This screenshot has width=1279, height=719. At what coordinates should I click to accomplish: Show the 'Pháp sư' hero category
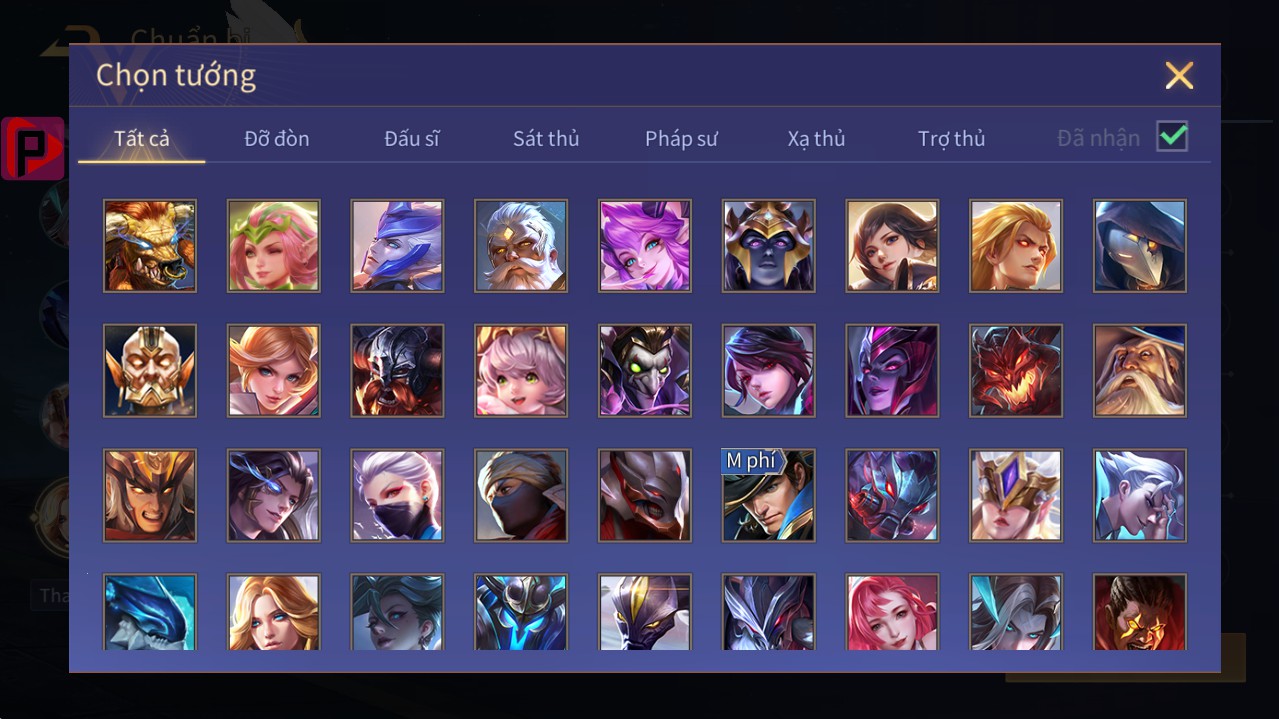pyautogui.click(x=681, y=139)
